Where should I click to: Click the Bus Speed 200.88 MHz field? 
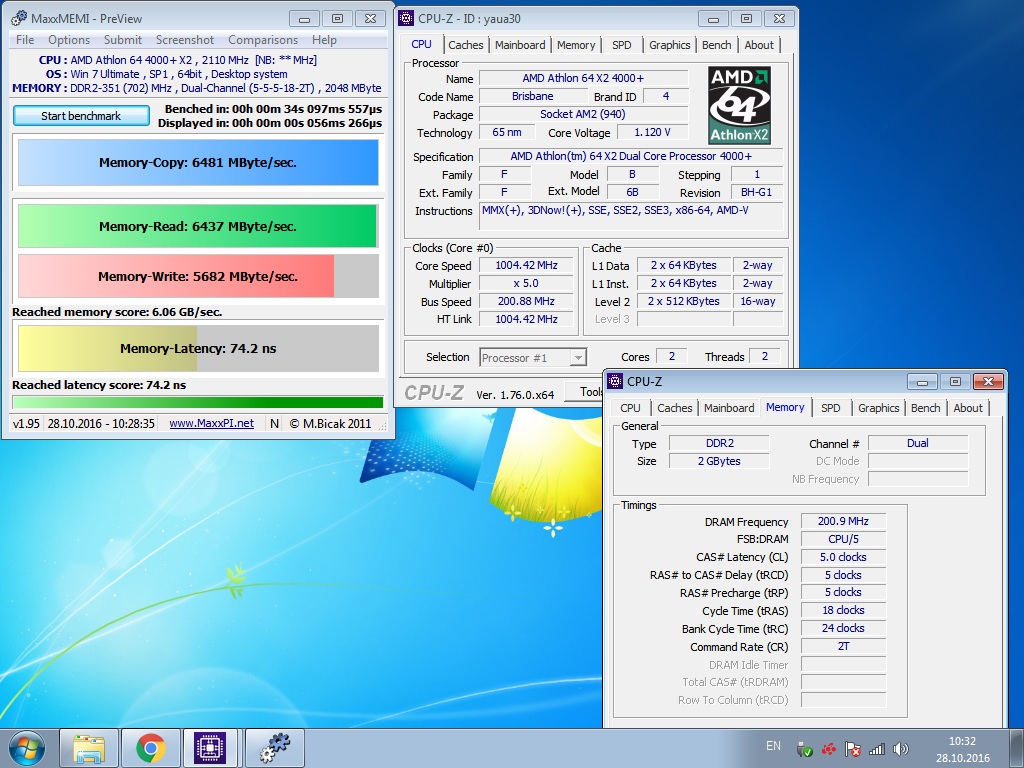point(526,301)
